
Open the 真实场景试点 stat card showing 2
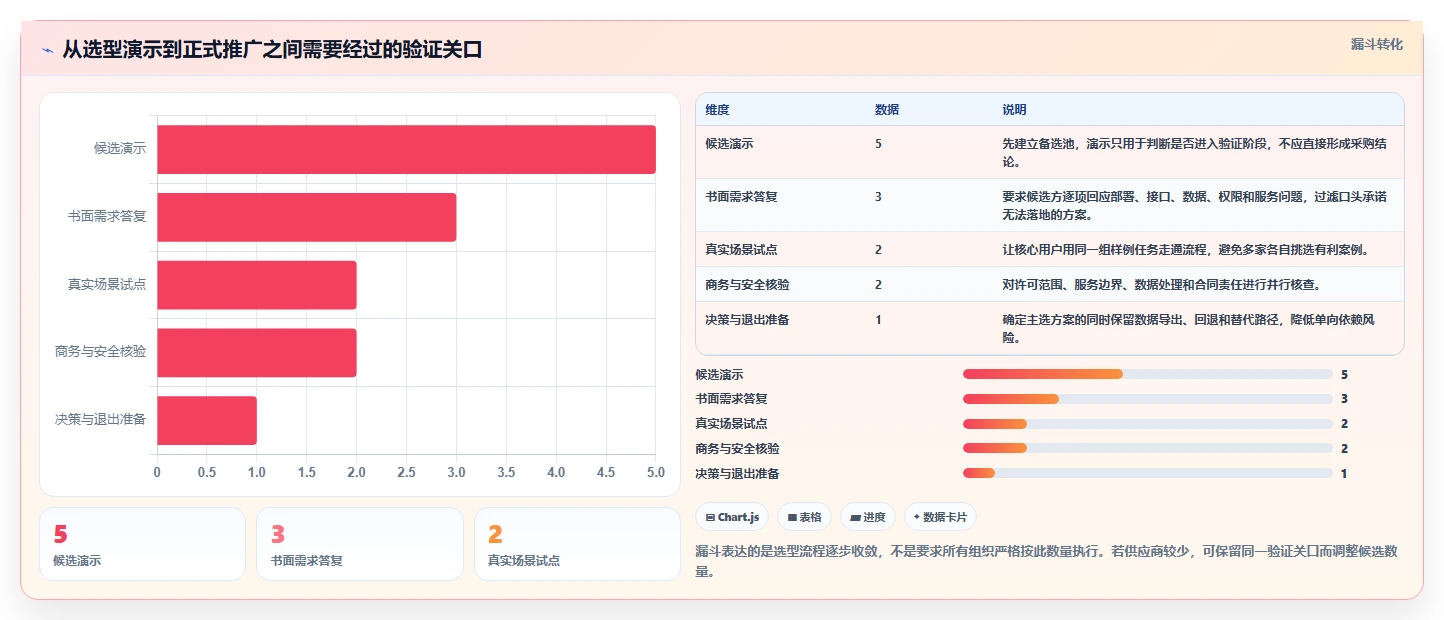click(x=577, y=544)
